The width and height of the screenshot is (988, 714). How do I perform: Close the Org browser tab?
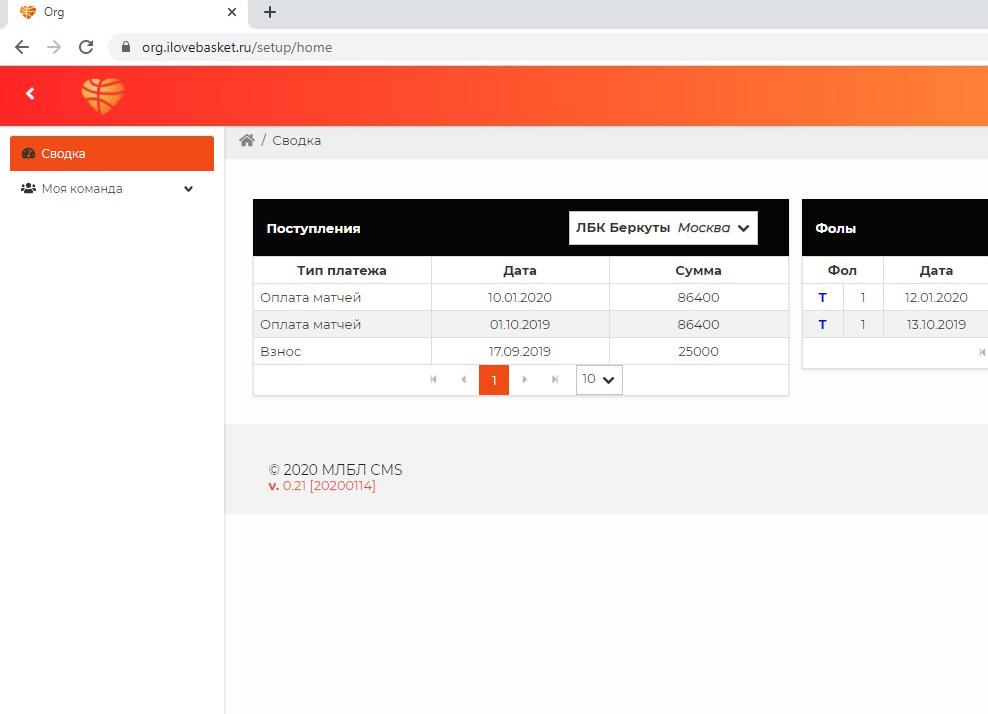point(232,13)
